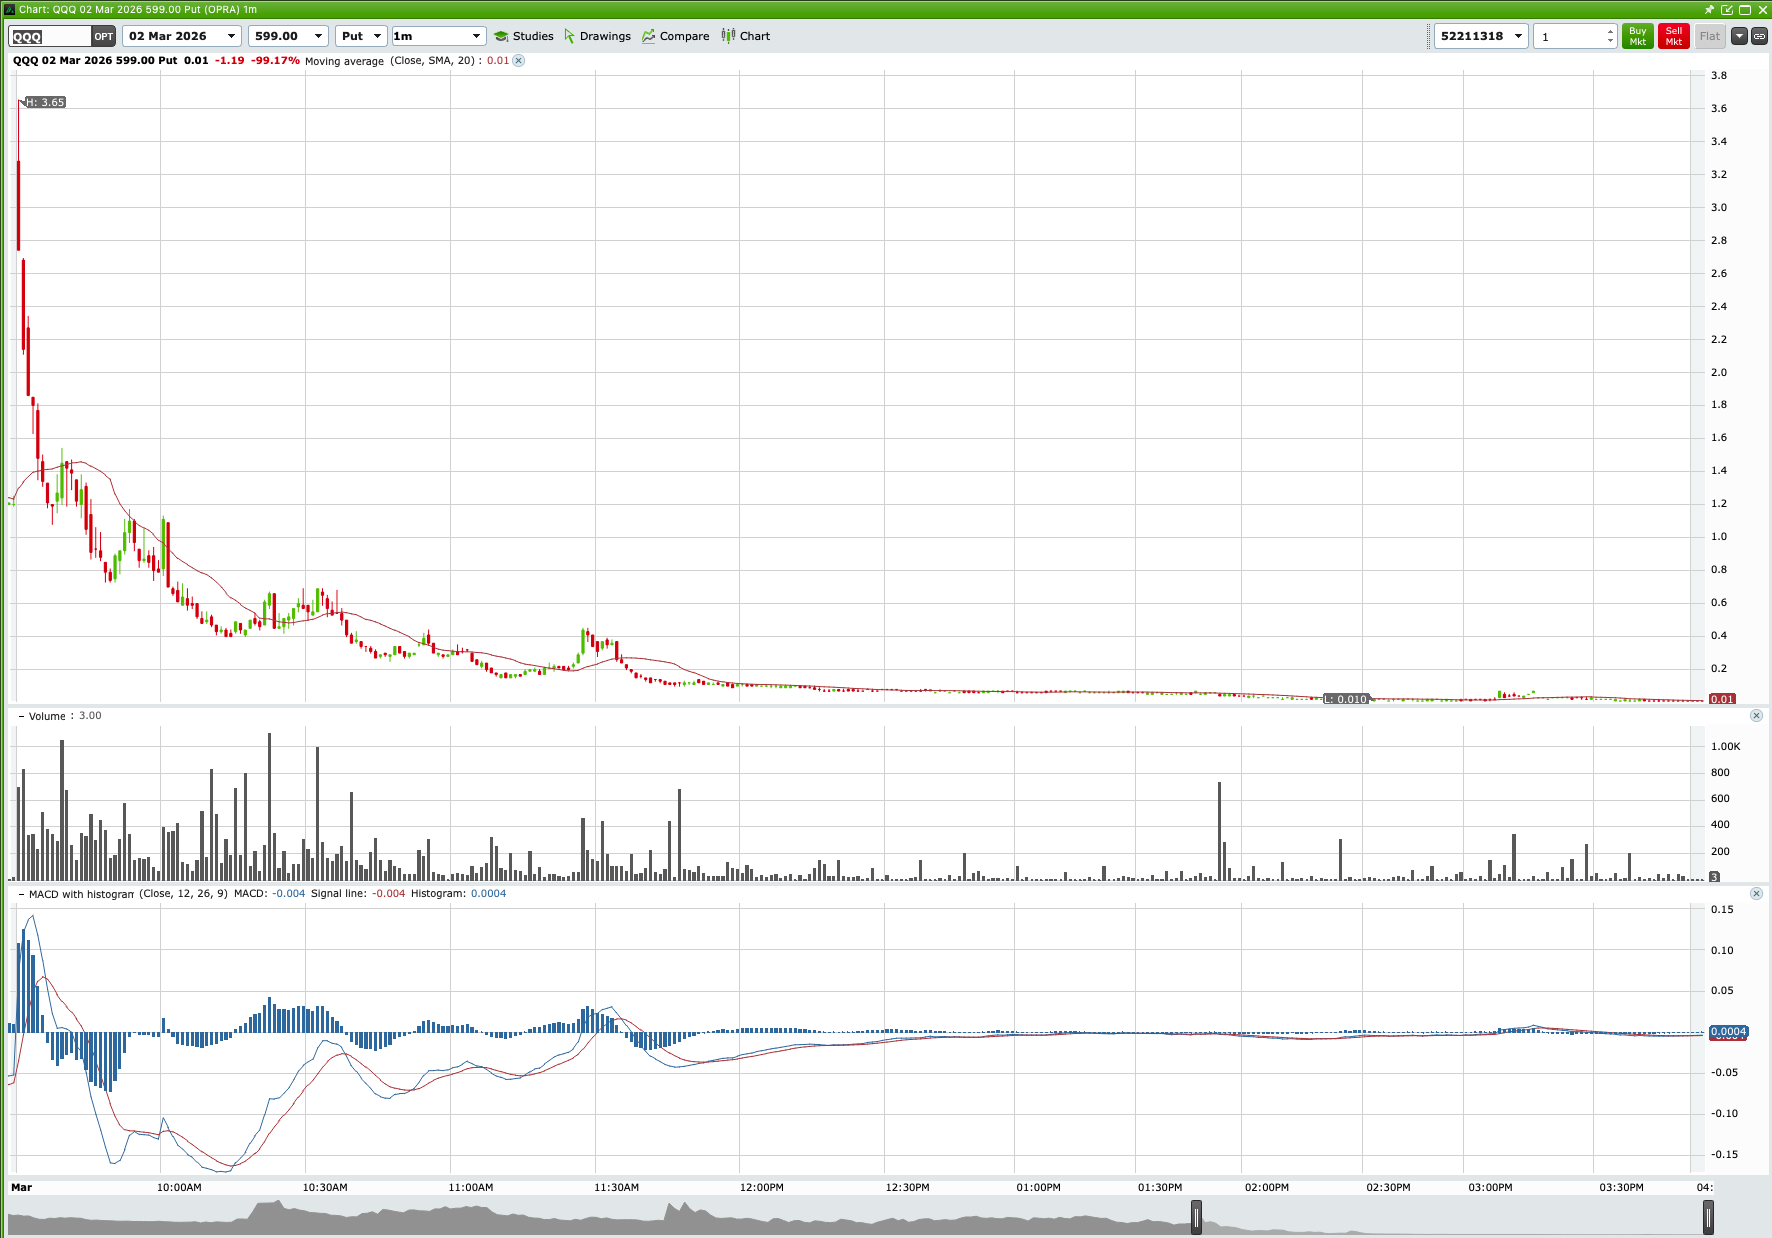Close the MACD with histogram panel
The width and height of the screenshot is (1772, 1238).
click(1756, 893)
